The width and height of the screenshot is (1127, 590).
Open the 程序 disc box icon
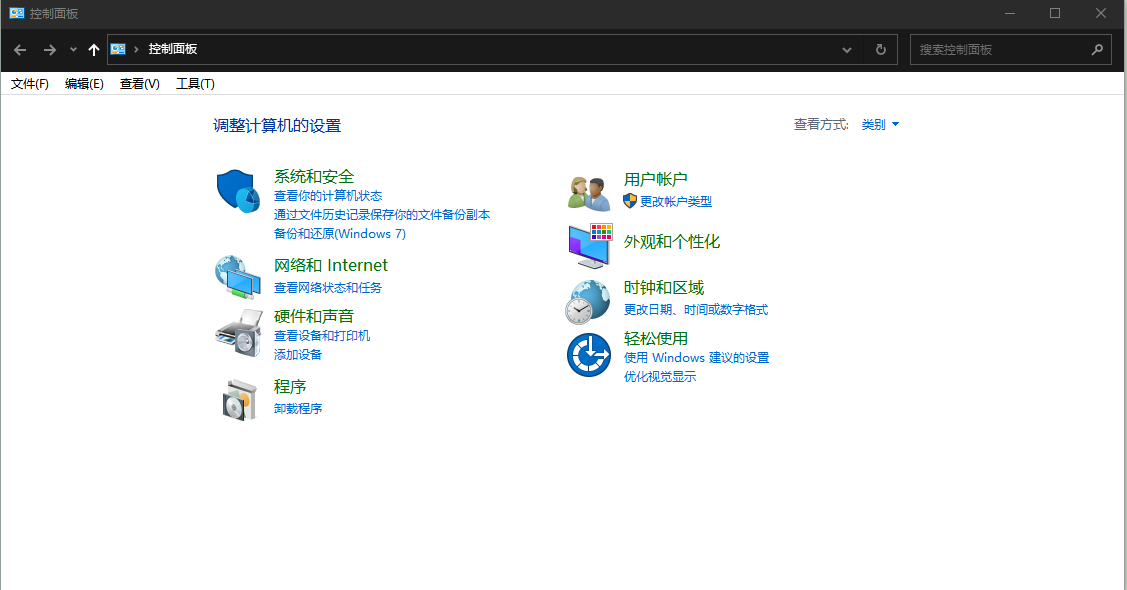tap(239, 400)
